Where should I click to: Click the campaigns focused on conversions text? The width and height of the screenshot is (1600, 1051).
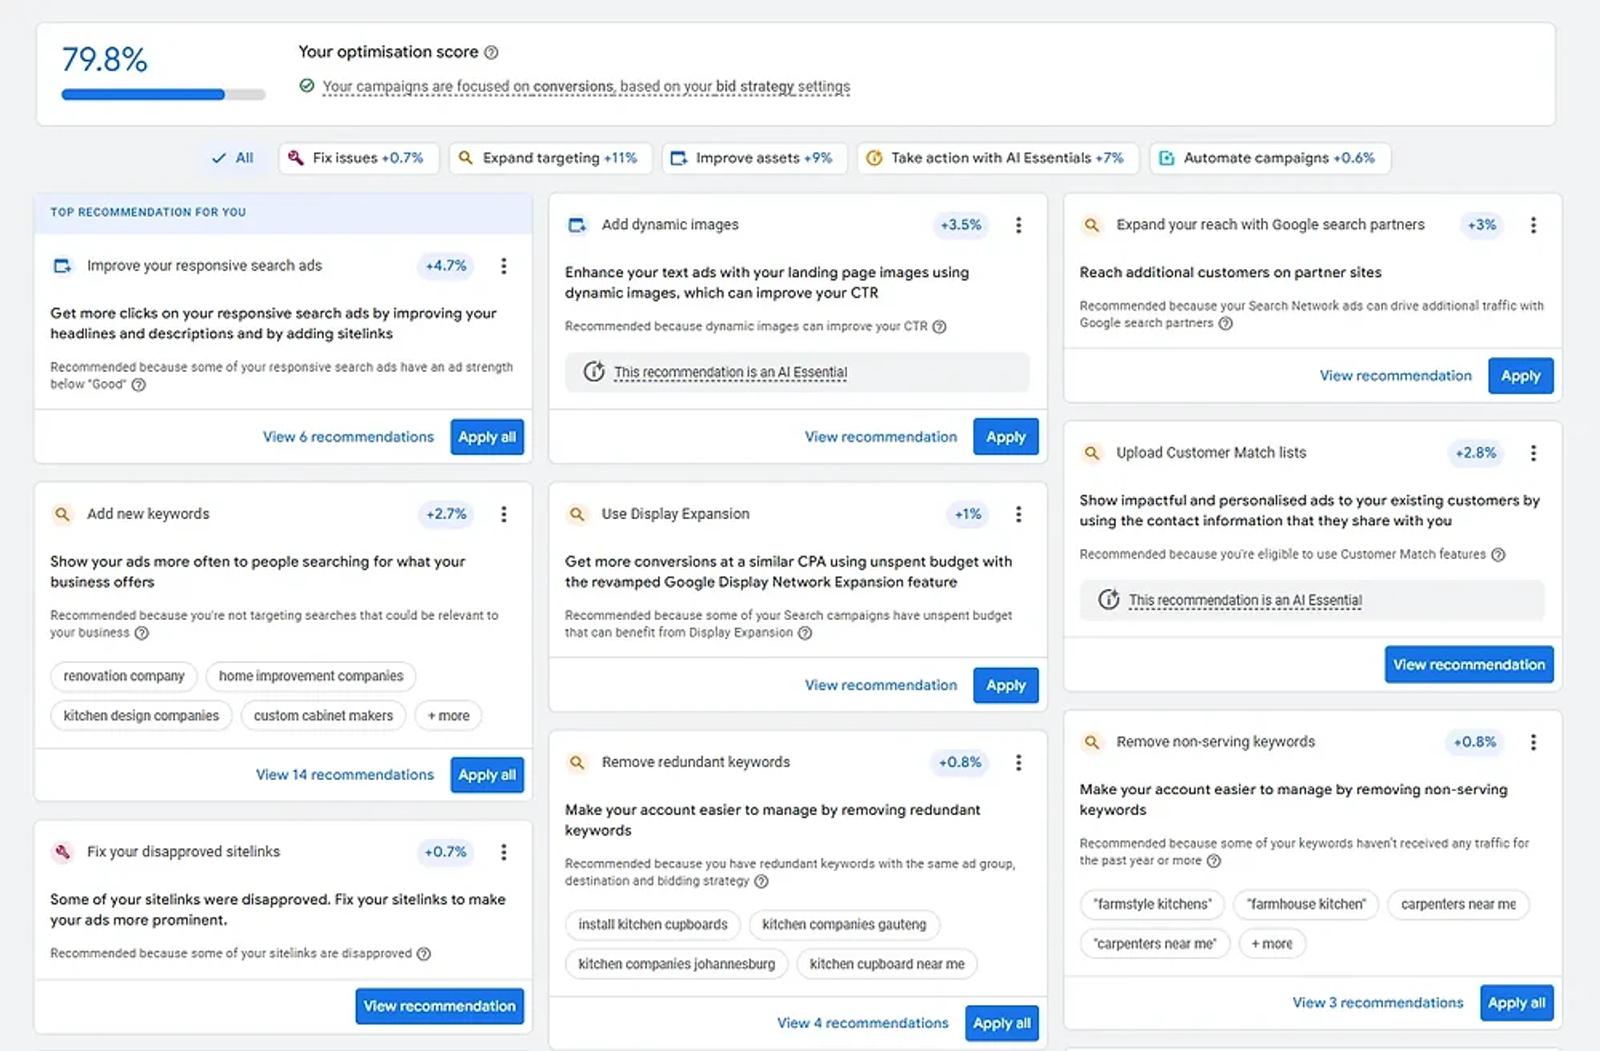click(x=586, y=87)
